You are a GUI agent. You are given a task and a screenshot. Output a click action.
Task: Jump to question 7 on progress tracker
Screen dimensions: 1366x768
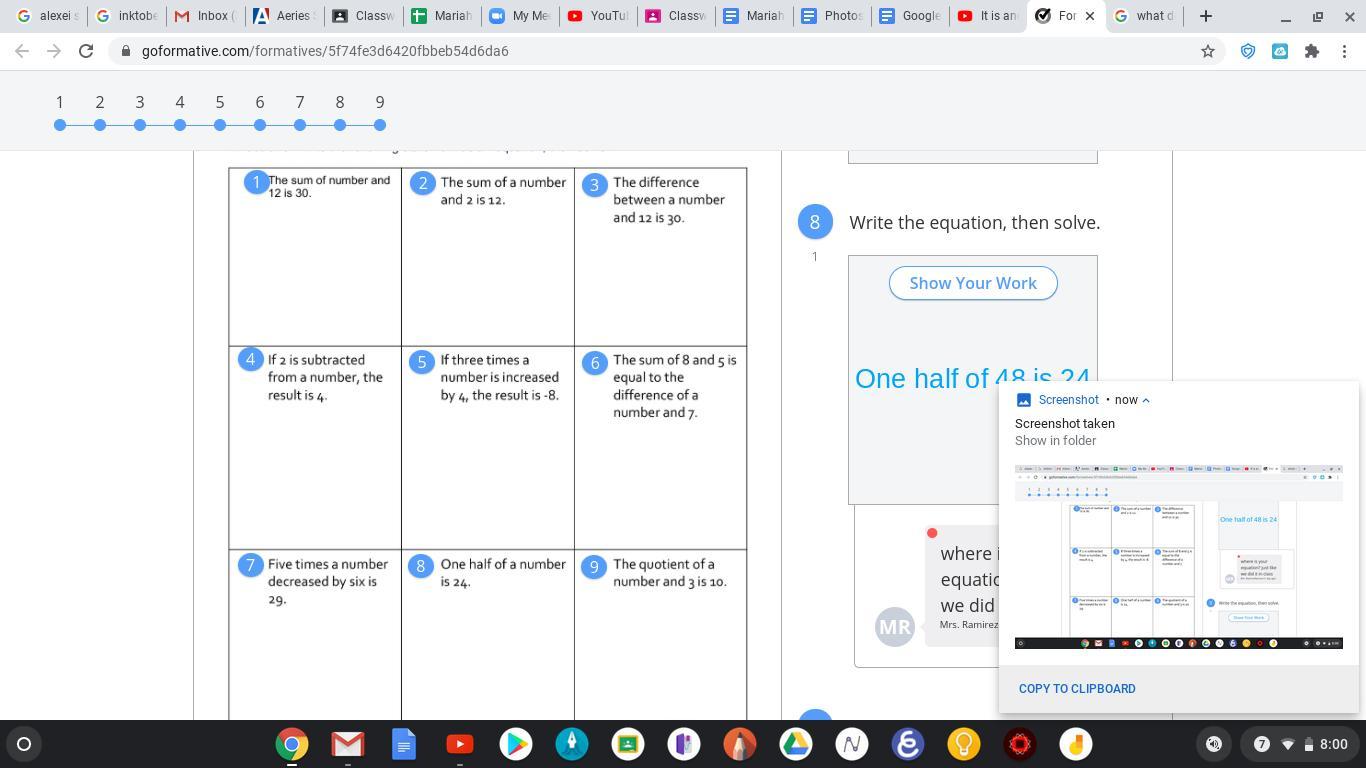tap(300, 125)
